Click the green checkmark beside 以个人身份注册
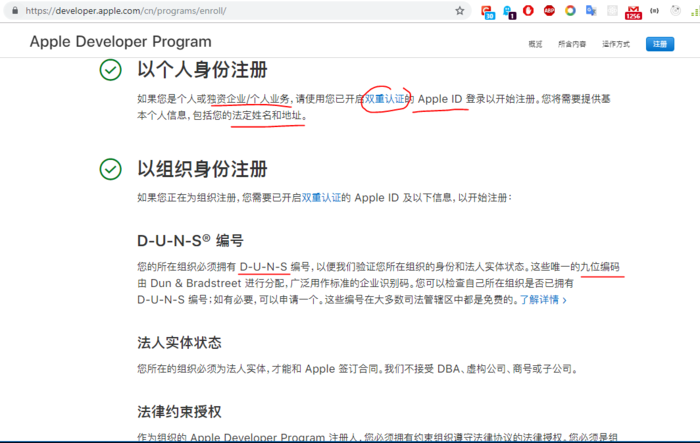Screen dimensions: 700x443 pos(110,70)
